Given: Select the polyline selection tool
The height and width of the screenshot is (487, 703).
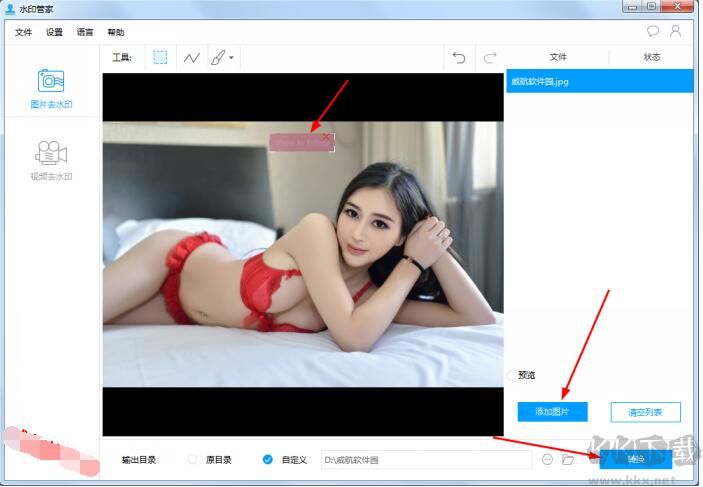Looking at the screenshot, I should (191, 58).
